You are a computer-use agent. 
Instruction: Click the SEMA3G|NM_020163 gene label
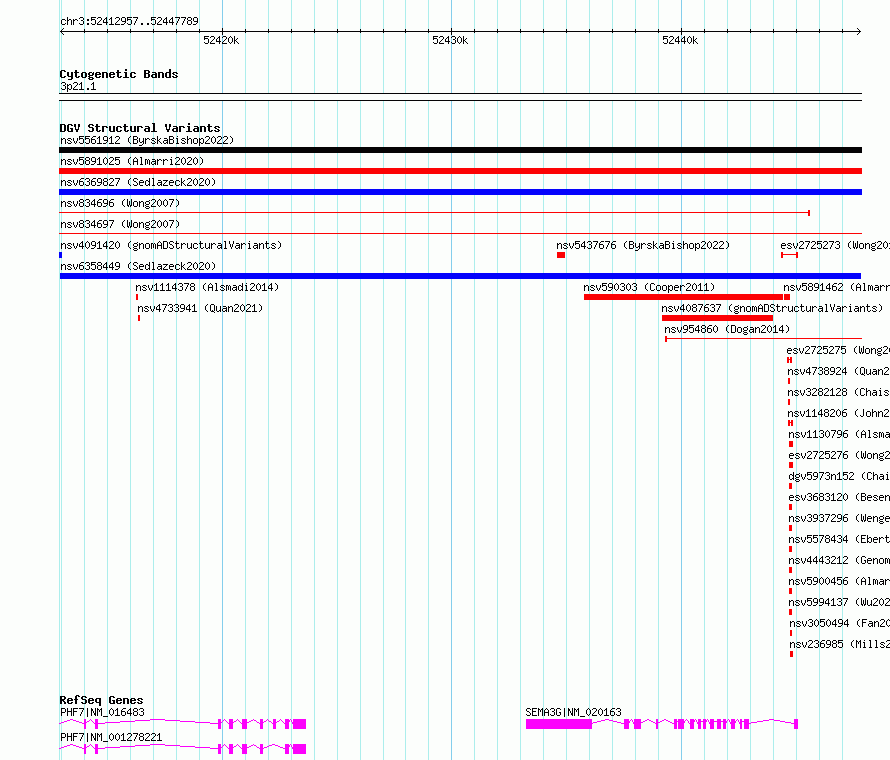click(x=573, y=712)
